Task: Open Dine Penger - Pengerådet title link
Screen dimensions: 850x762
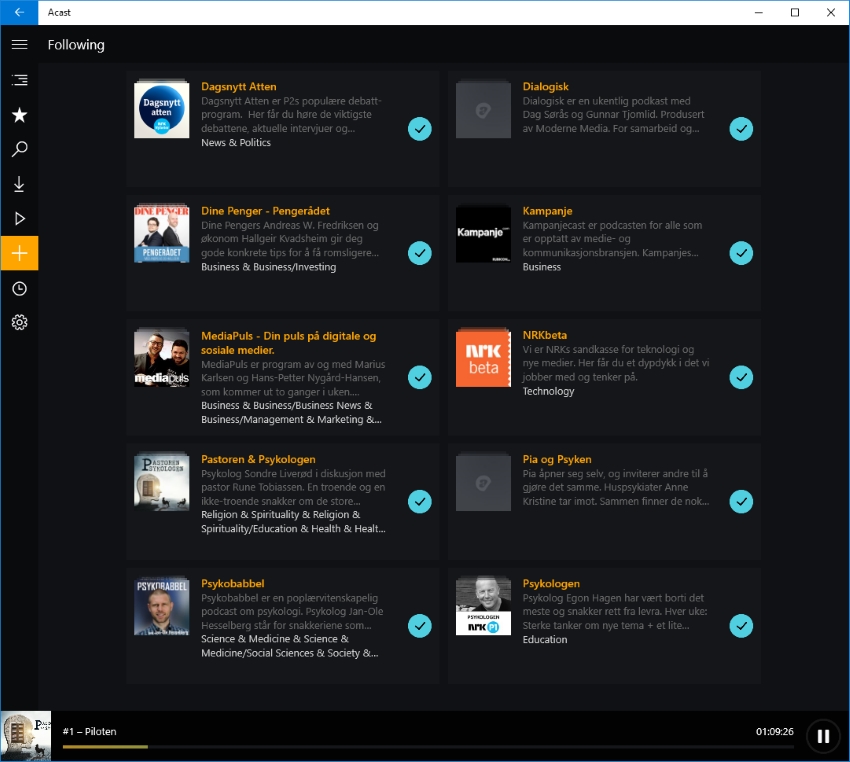Action: pos(265,211)
